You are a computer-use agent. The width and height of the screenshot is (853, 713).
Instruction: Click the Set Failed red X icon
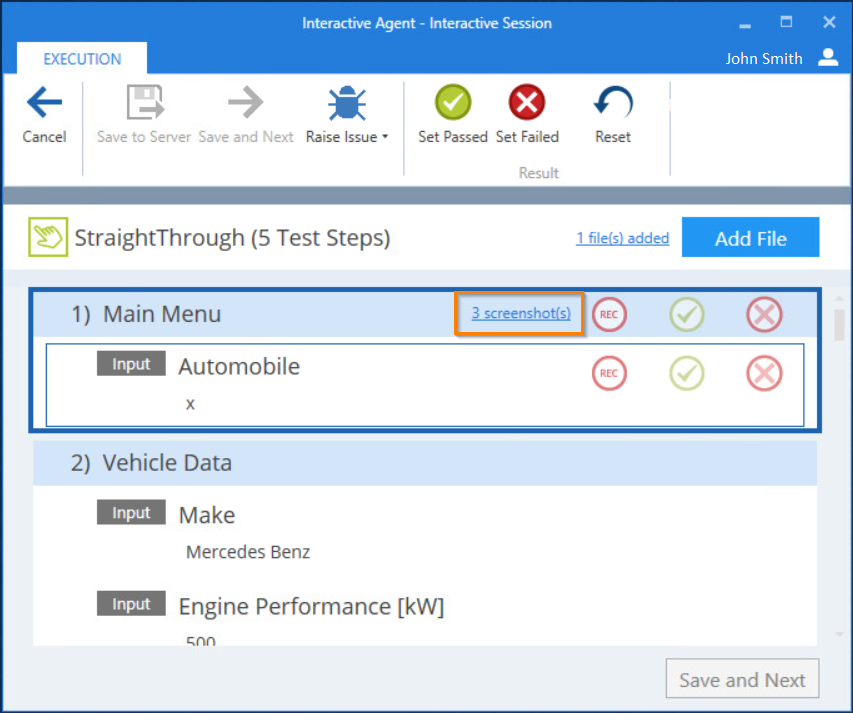527,102
